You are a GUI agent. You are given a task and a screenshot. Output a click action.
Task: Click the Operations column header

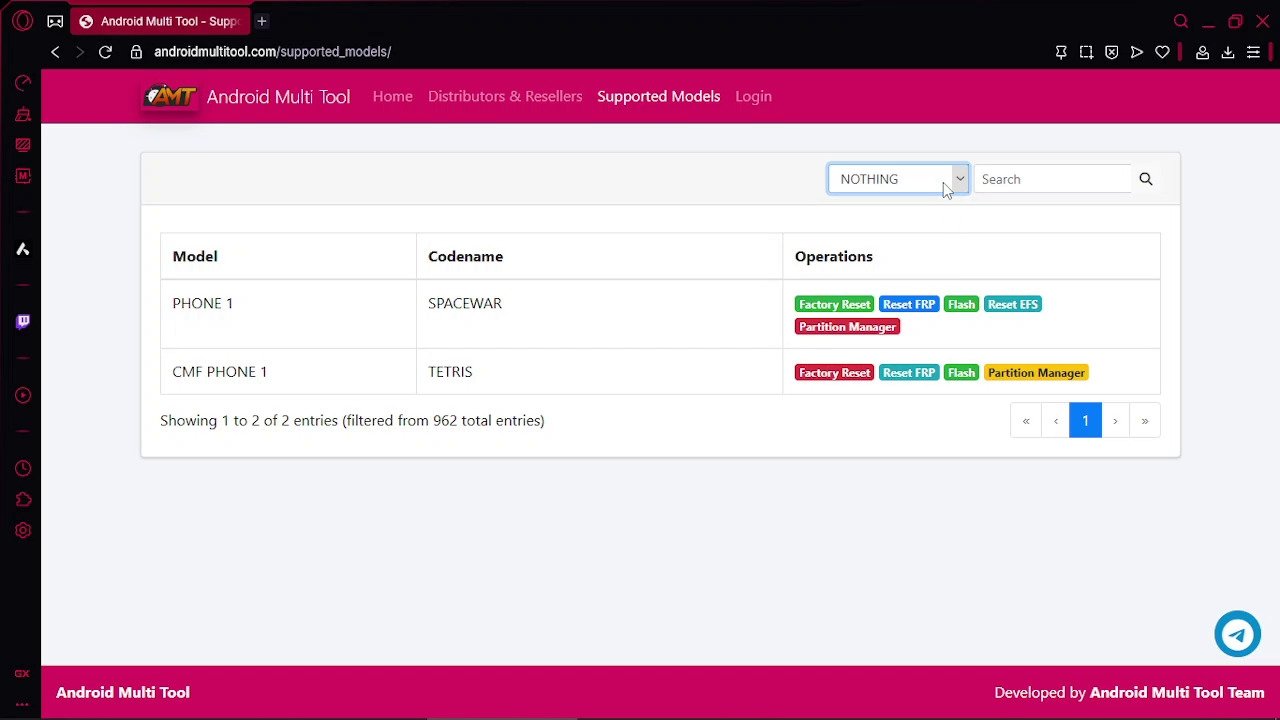pos(971,256)
